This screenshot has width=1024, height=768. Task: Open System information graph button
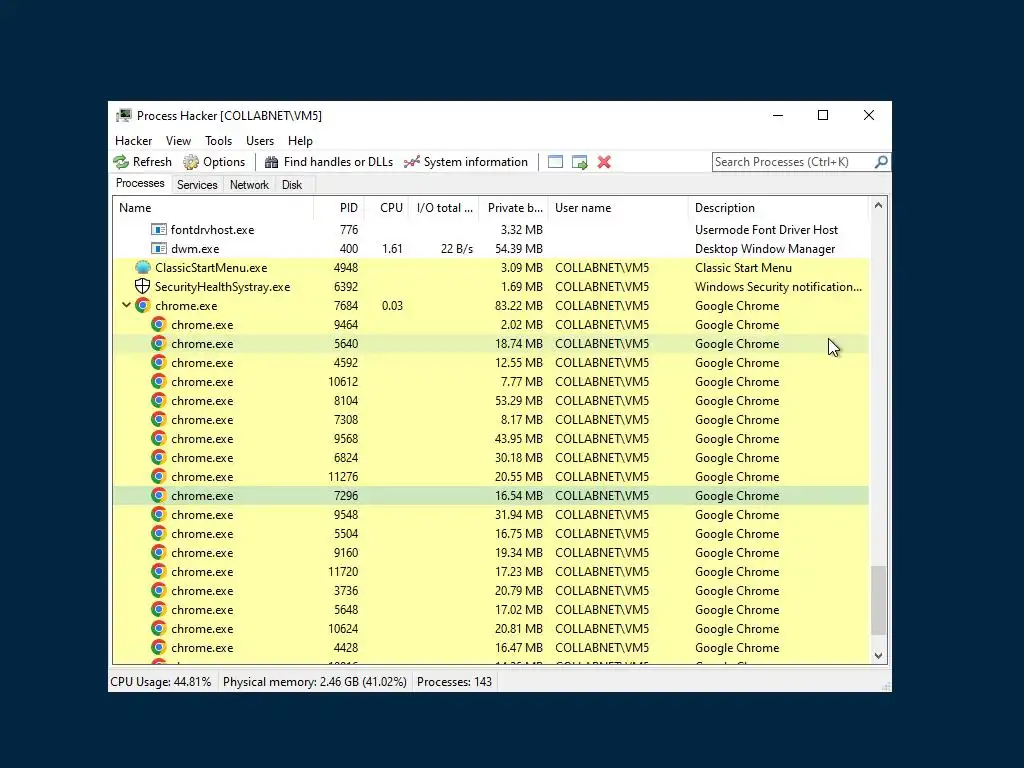466,162
